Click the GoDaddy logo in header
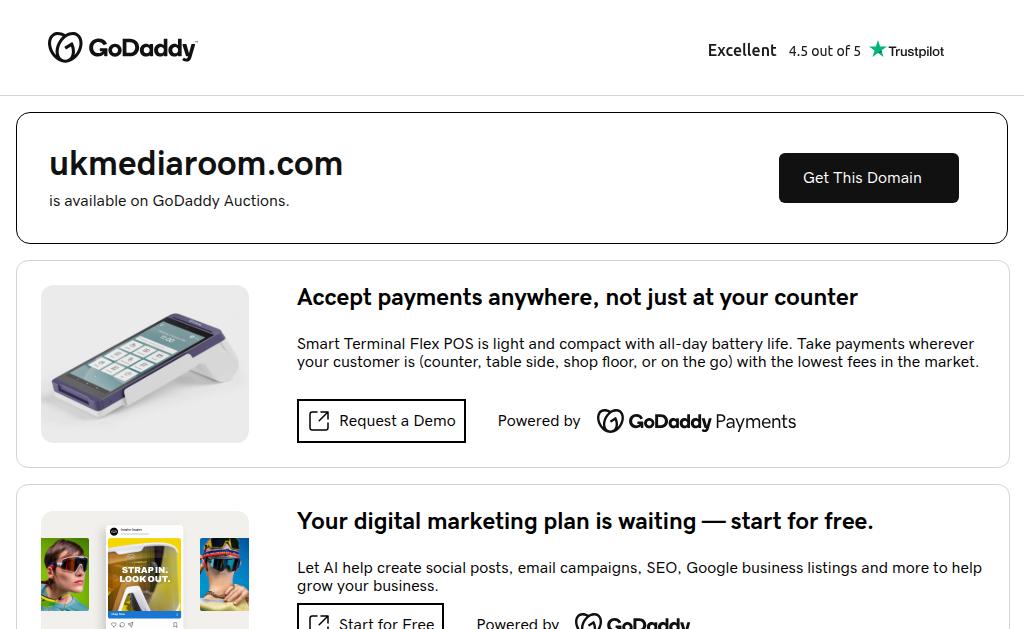The image size is (1024, 629). click(122, 48)
